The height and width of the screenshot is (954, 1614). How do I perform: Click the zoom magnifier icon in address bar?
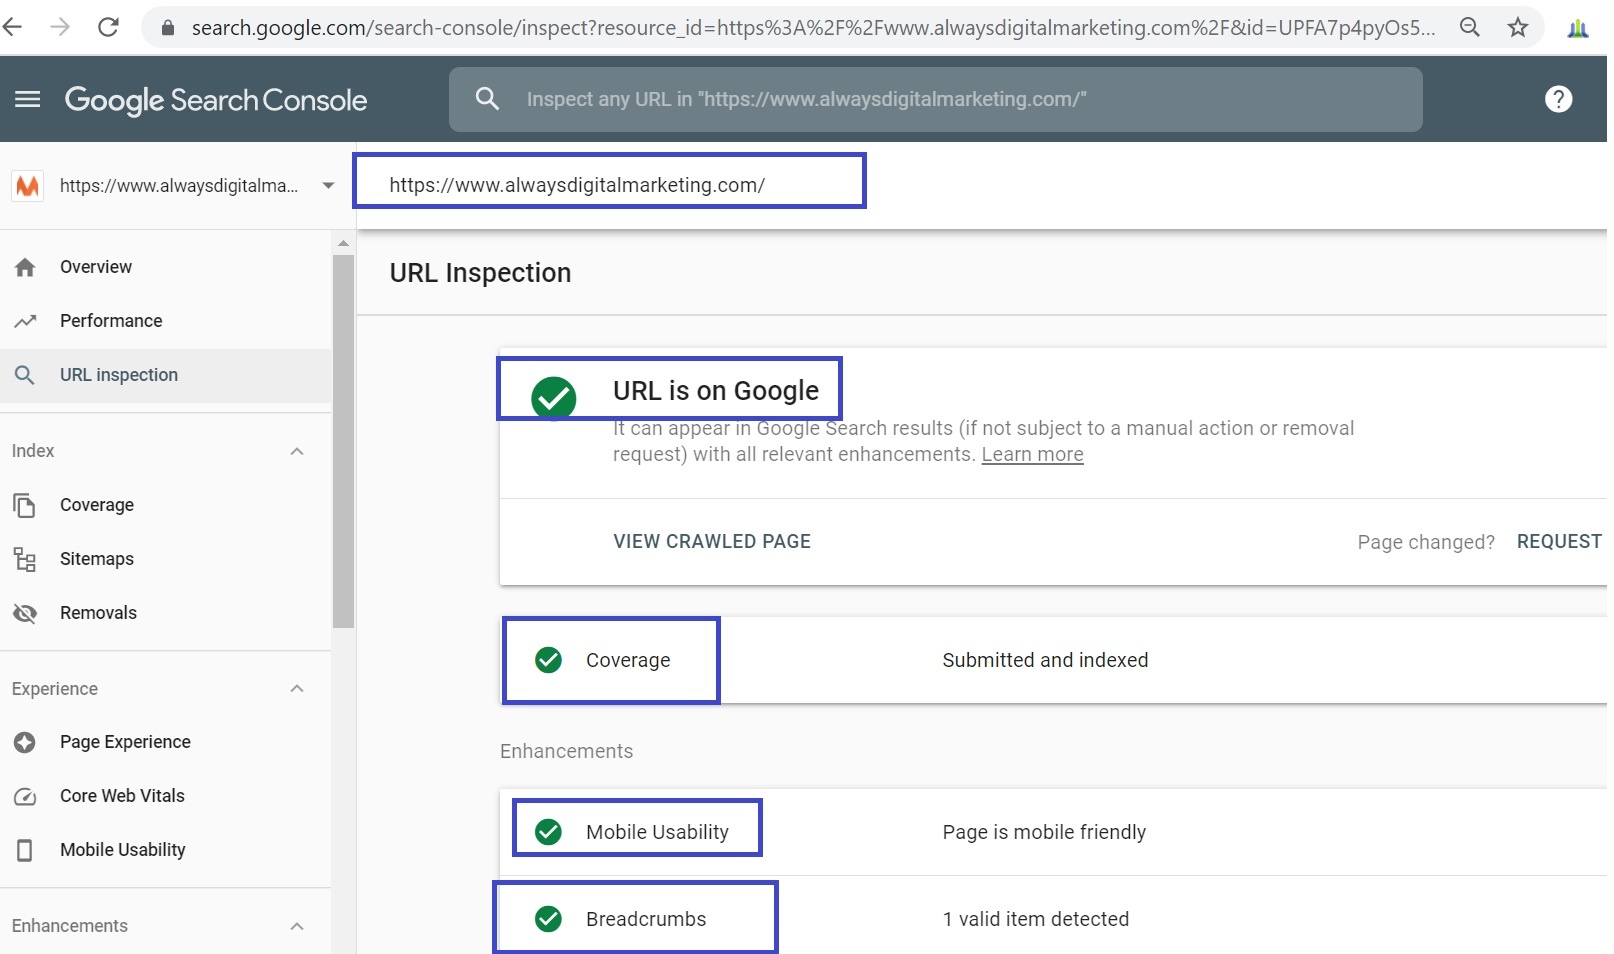point(1469,27)
